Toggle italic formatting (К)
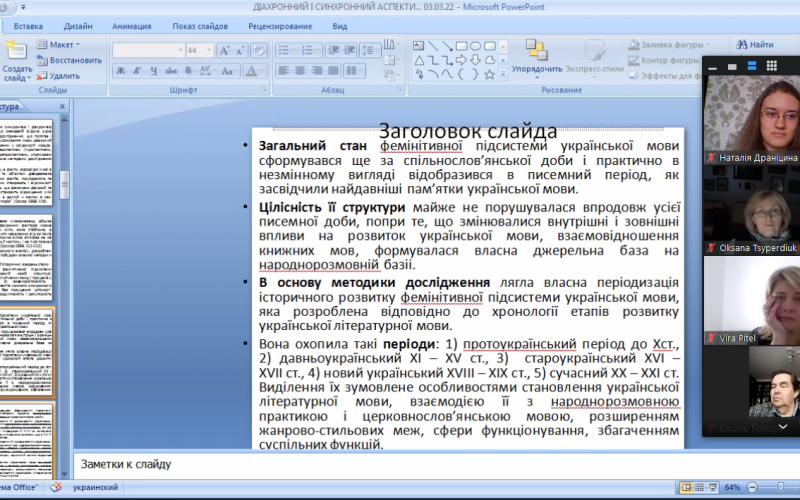The image size is (800, 500). [137, 71]
